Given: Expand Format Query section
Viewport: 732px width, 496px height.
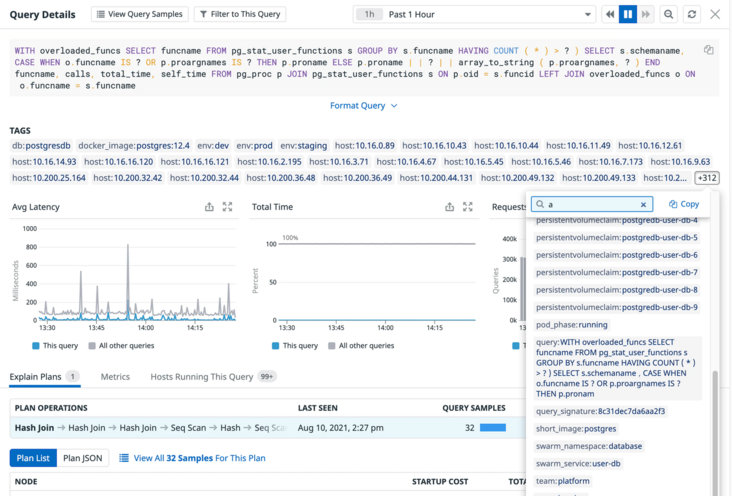Looking at the screenshot, I should point(364,106).
